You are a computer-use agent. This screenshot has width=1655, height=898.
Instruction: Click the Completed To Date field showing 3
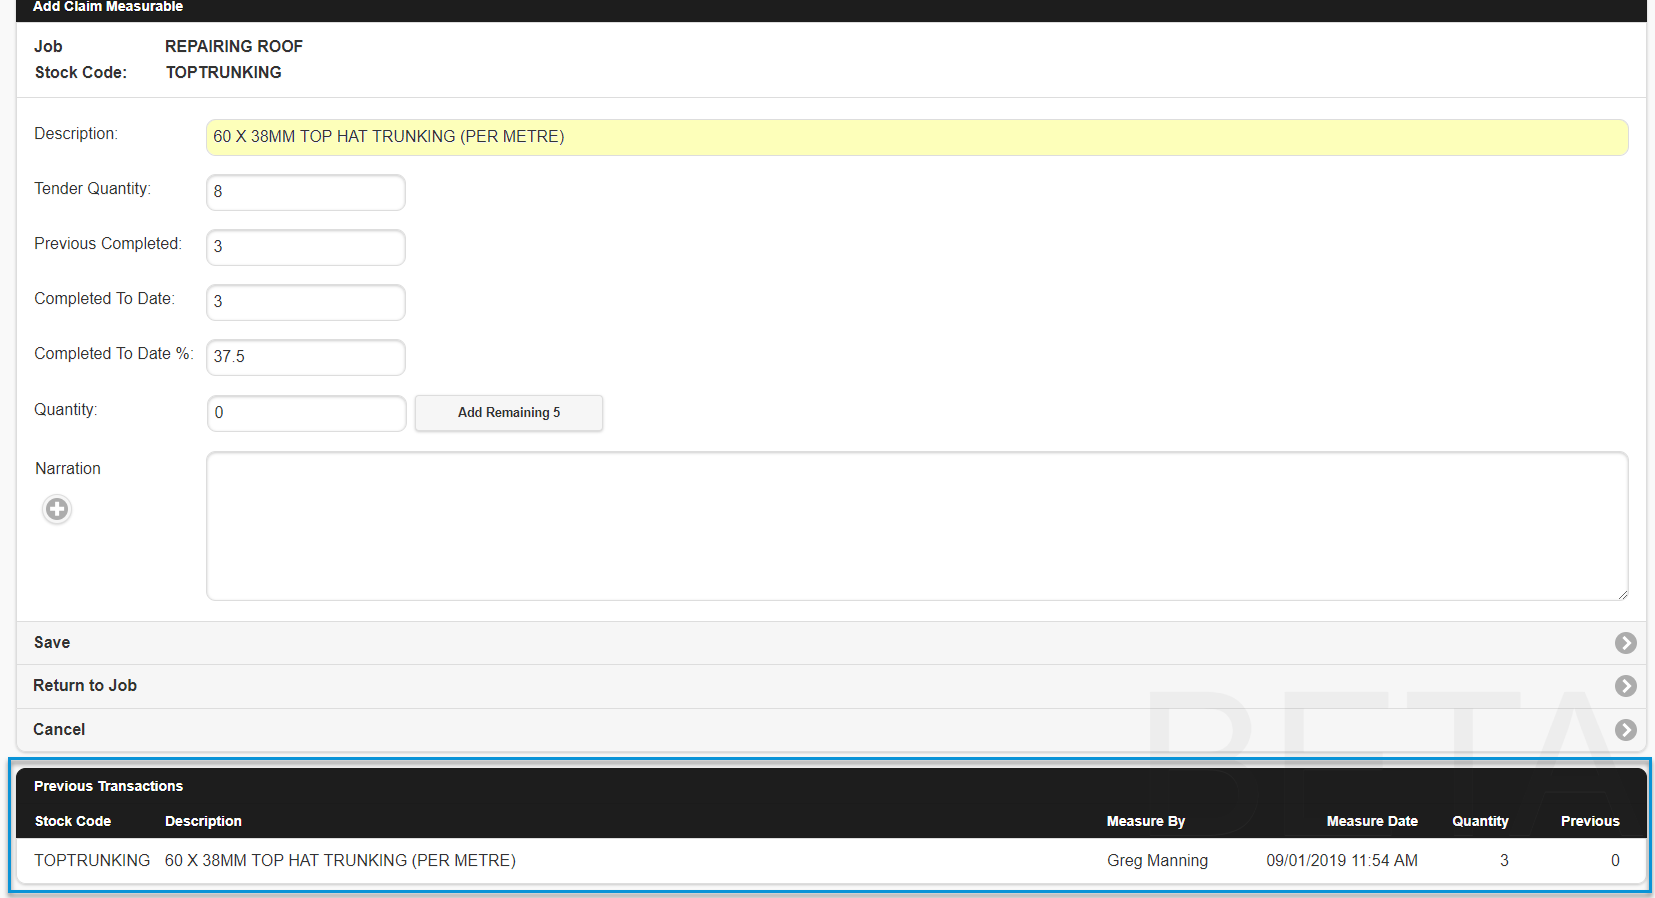point(306,302)
